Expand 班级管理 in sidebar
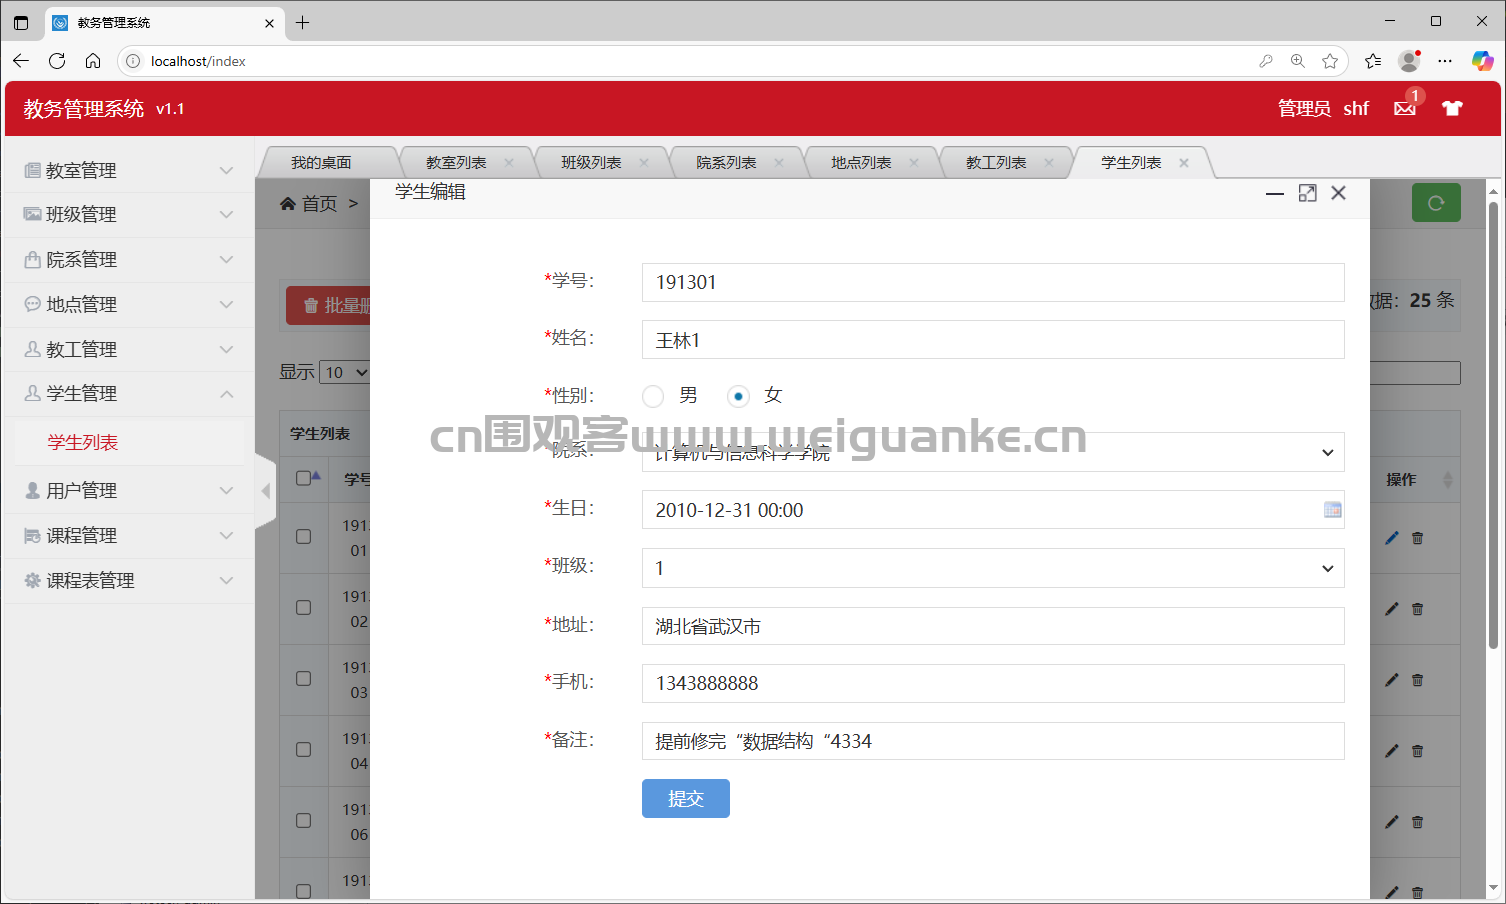 click(x=129, y=214)
